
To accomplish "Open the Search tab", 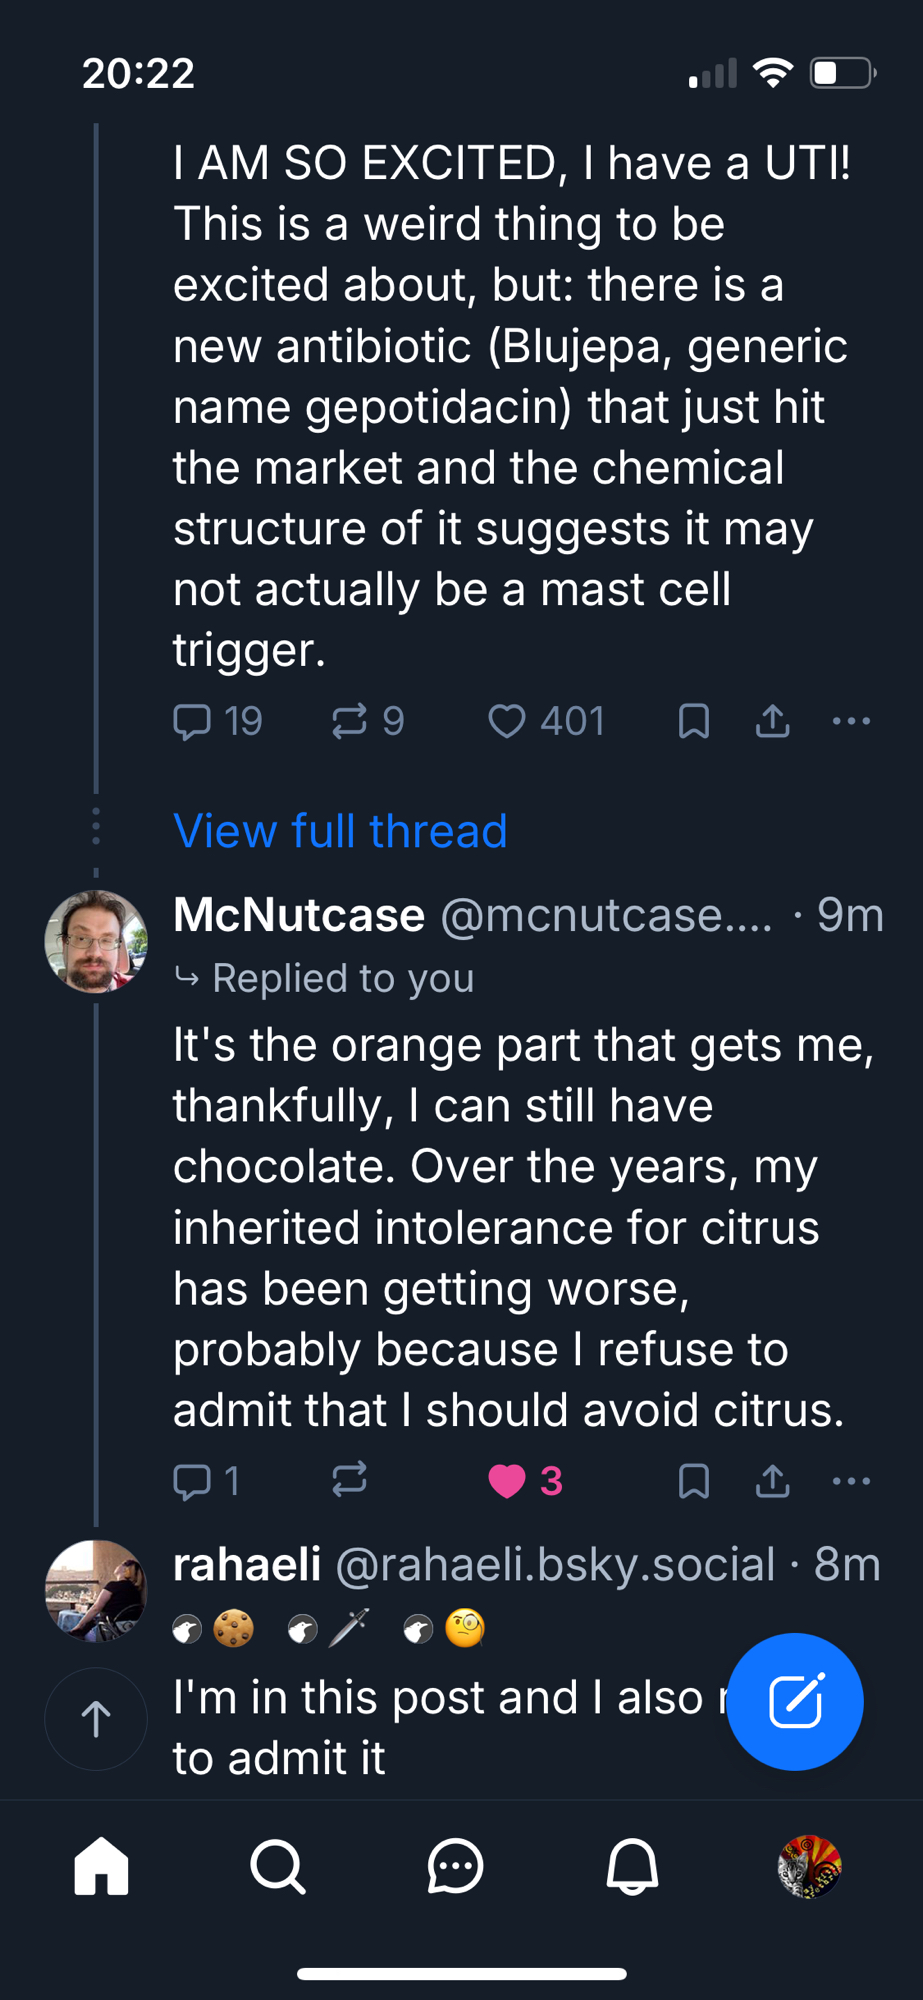I will (278, 1866).
